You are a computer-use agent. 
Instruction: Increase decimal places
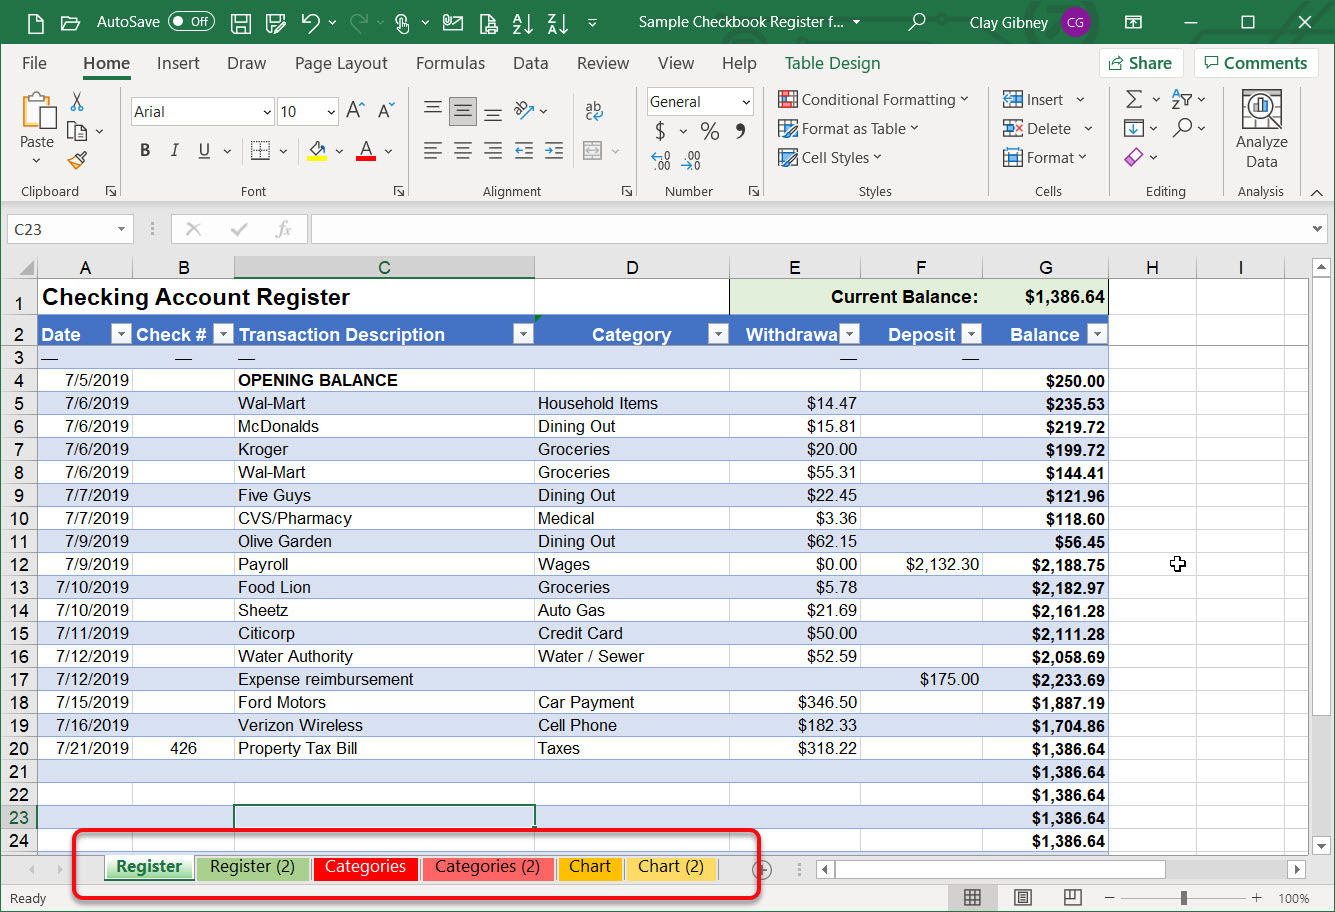click(x=660, y=160)
